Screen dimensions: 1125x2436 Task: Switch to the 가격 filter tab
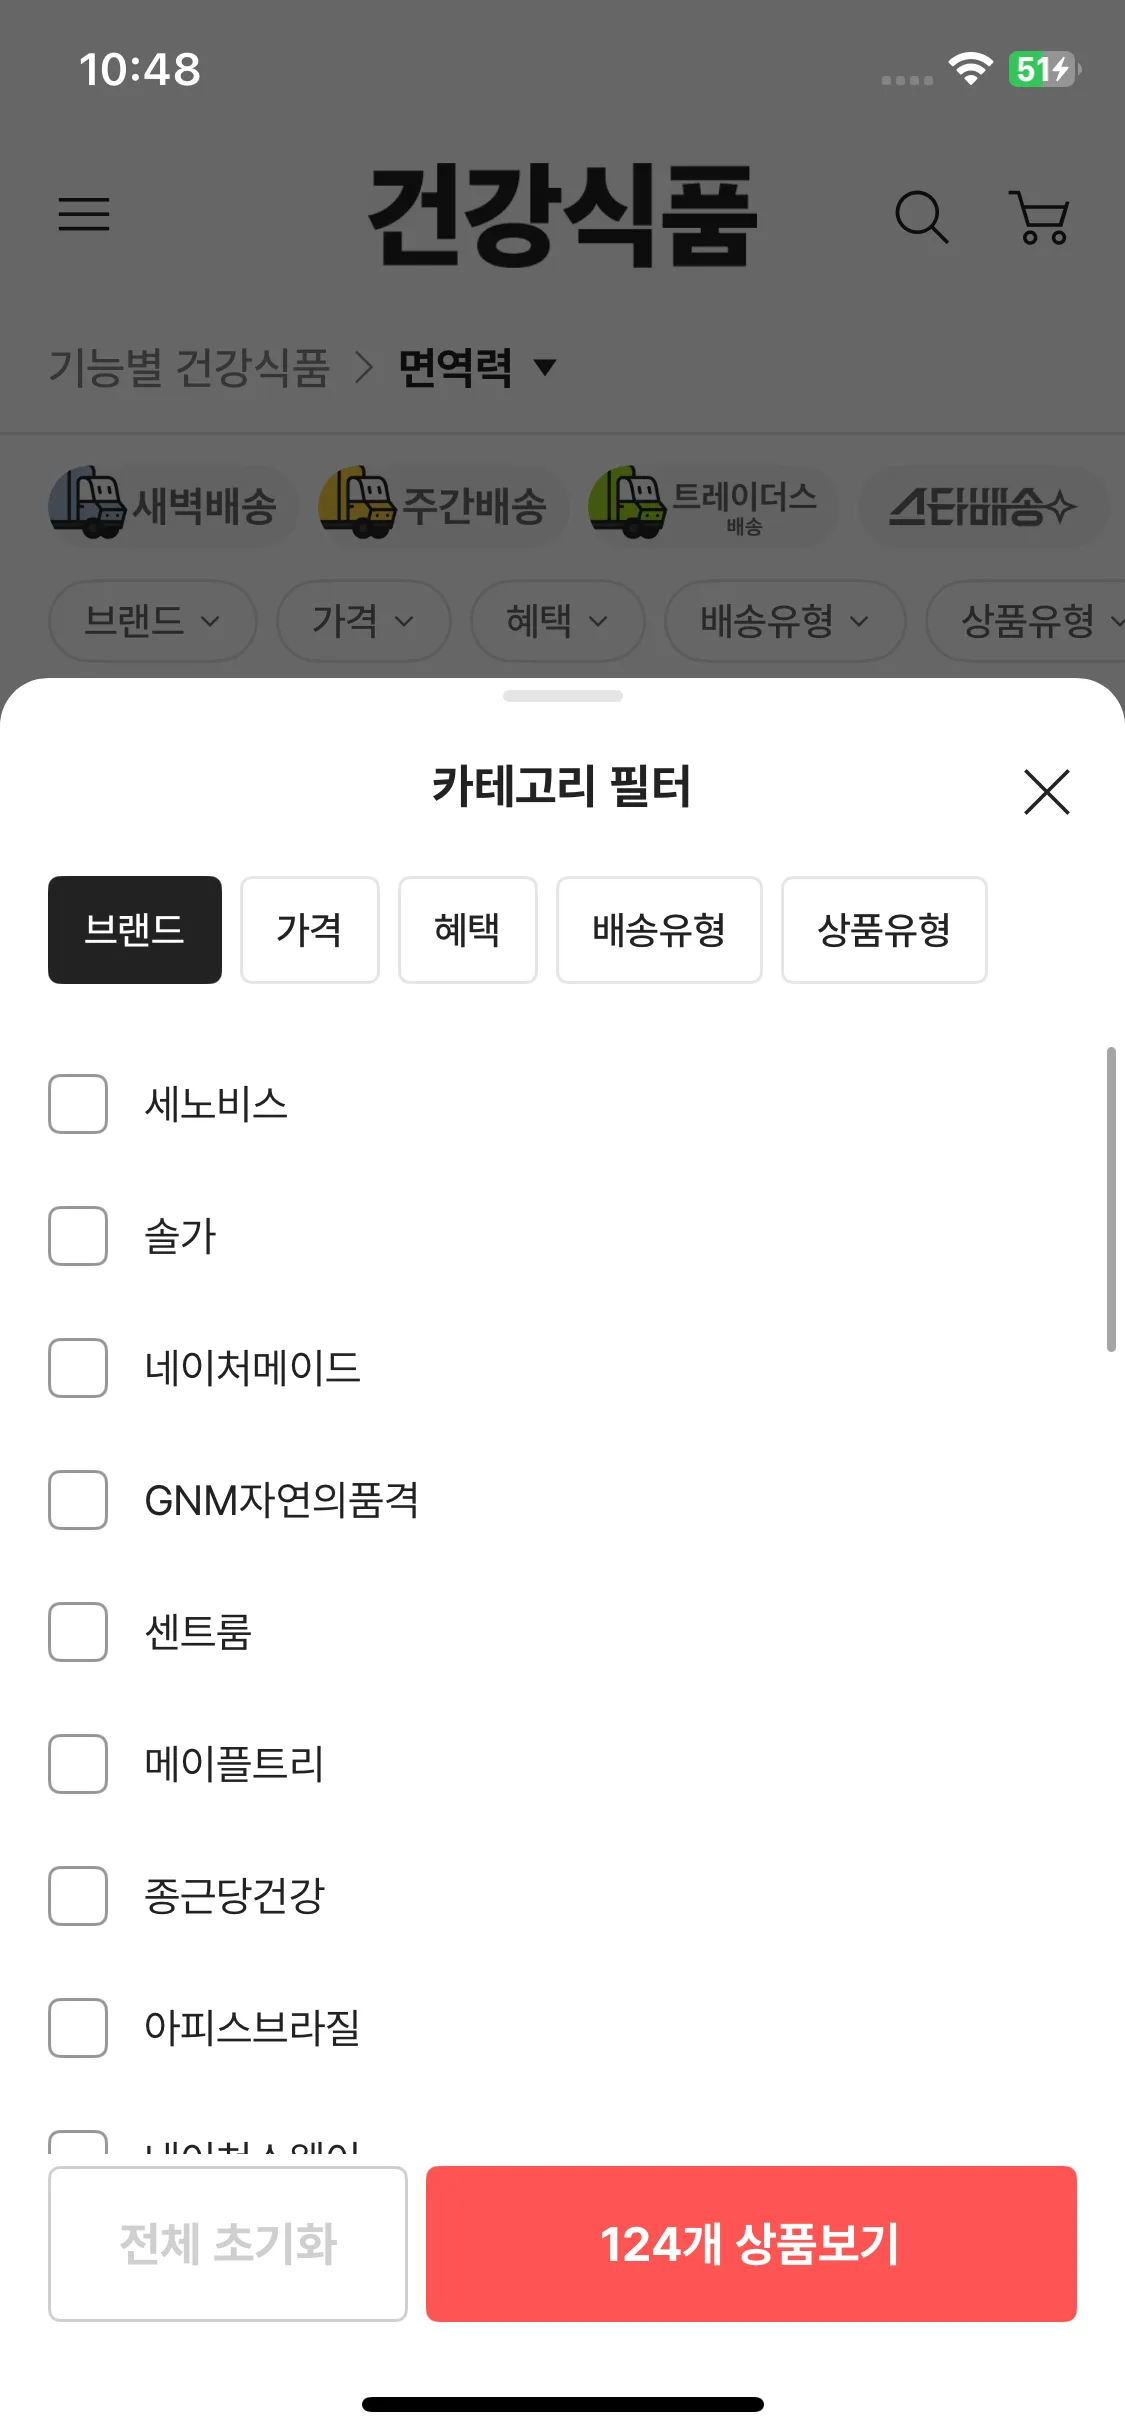(x=309, y=930)
